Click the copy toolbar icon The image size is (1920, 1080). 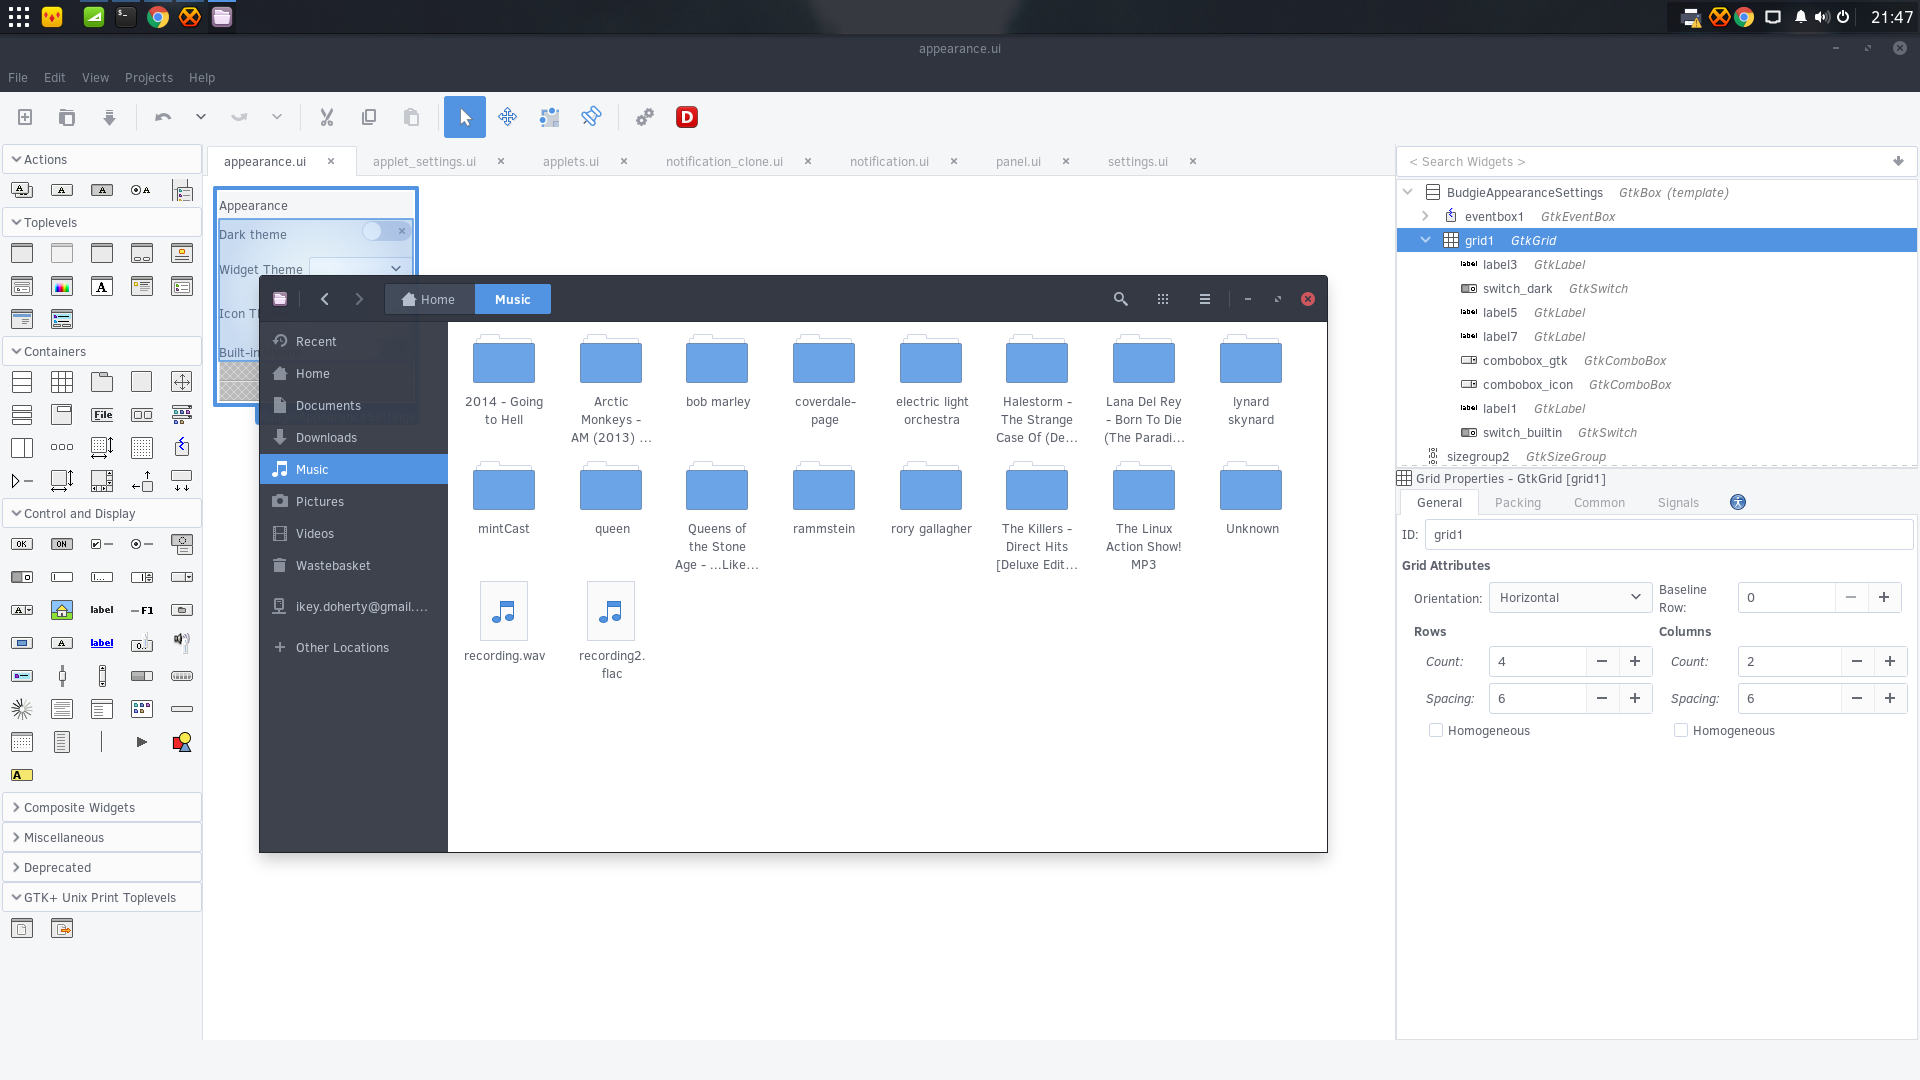(x=369, y=118)
